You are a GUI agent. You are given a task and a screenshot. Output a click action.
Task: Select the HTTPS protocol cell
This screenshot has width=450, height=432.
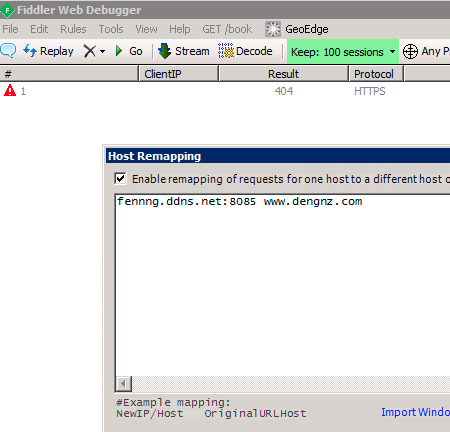[370, 91]
